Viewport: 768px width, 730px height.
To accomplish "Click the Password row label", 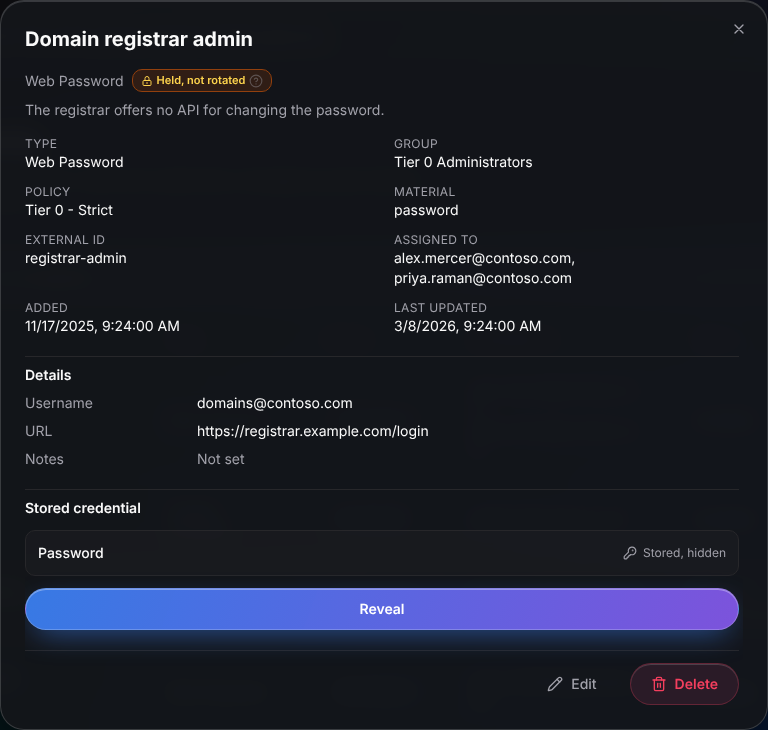I will tap(71, 553).
